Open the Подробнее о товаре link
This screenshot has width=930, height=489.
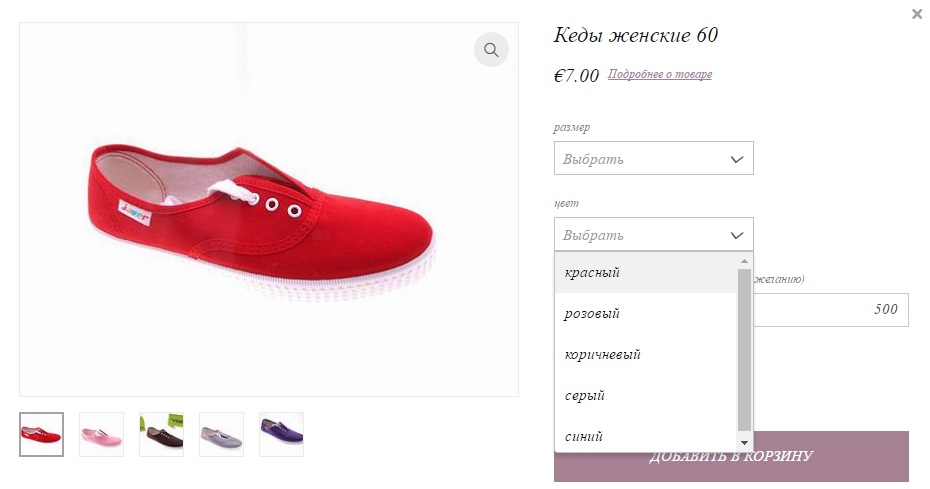pos(660,74)
